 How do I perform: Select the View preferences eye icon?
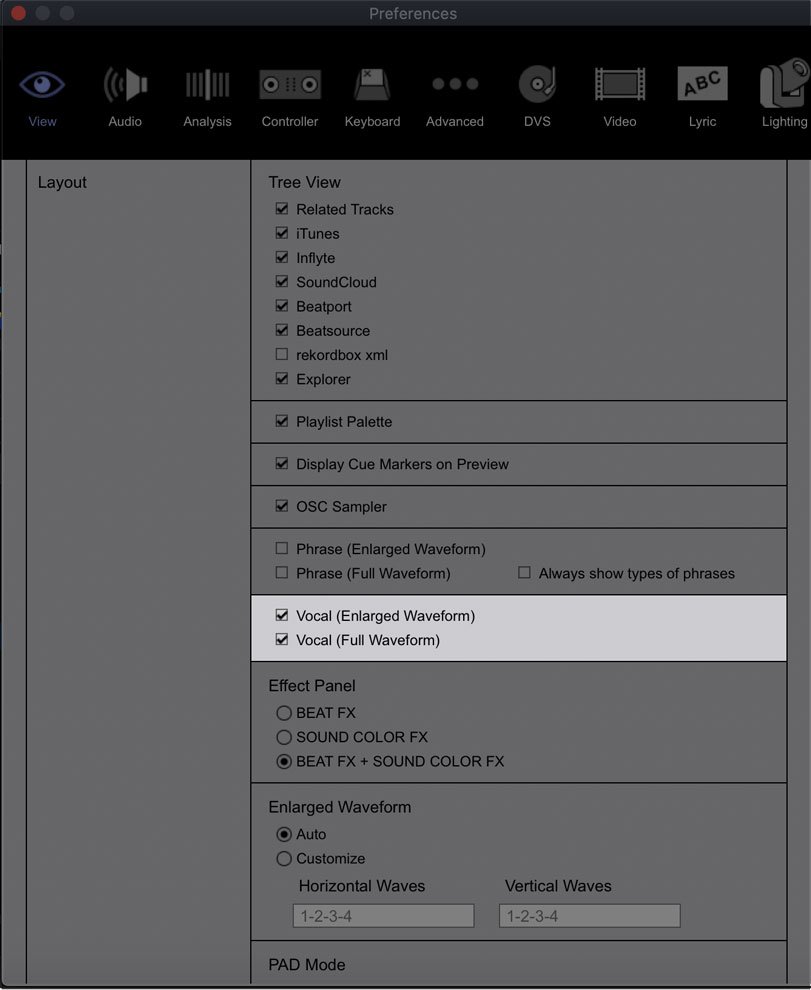click(42, 82)
